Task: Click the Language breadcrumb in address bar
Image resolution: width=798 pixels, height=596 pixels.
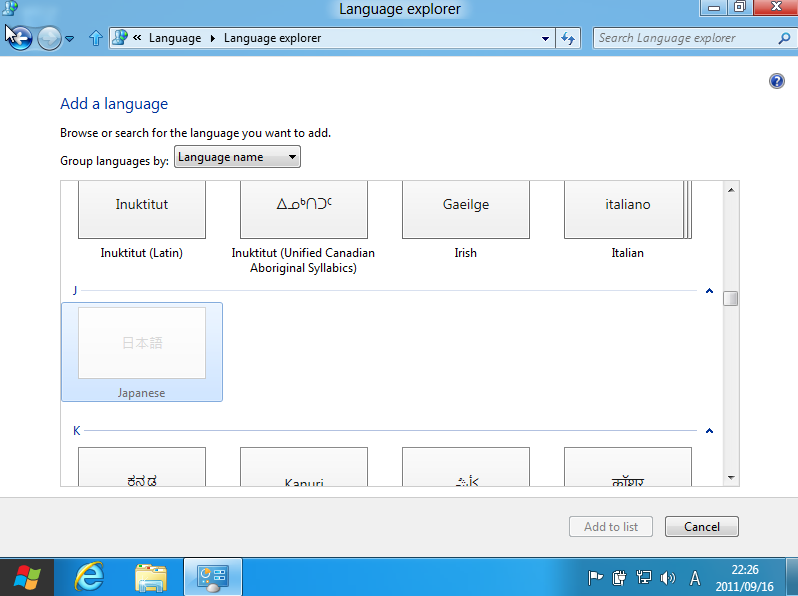Action: [x=174, y=39]
